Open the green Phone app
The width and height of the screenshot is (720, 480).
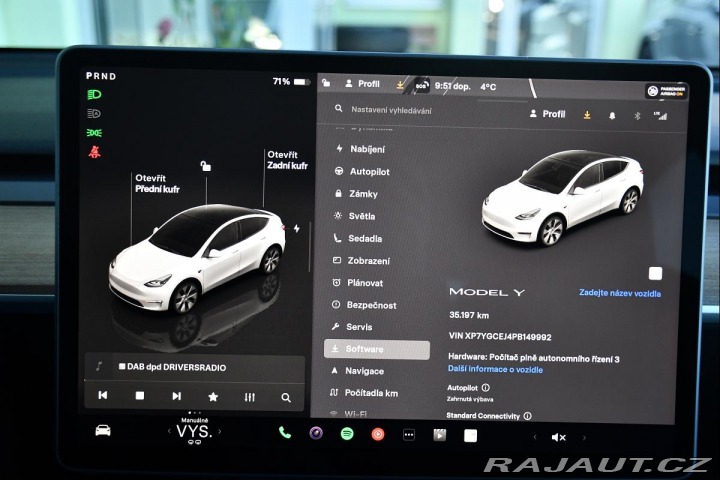click(x=285, y=432)
